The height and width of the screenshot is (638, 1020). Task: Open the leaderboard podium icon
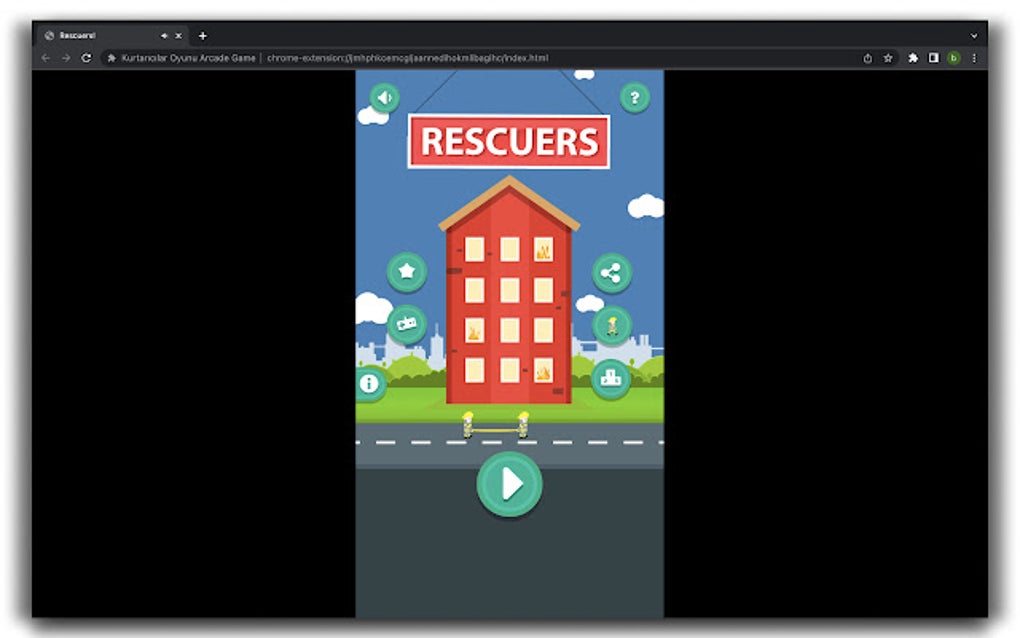[613, 379]
